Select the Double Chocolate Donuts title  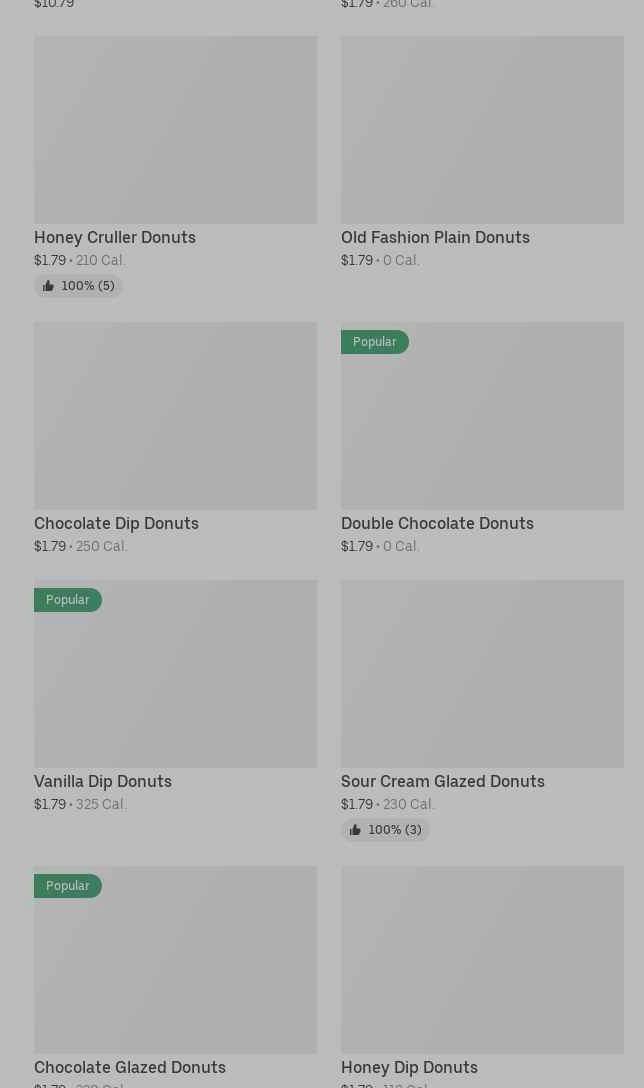437,524
